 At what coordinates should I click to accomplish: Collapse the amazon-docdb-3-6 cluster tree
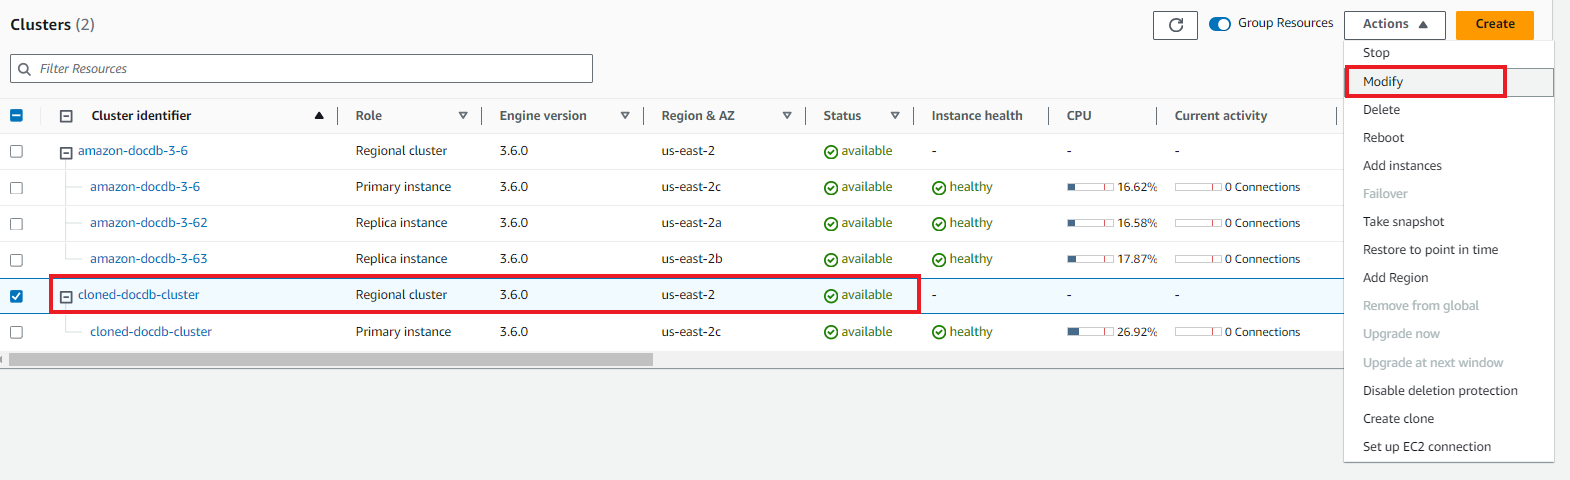[66, 153]
